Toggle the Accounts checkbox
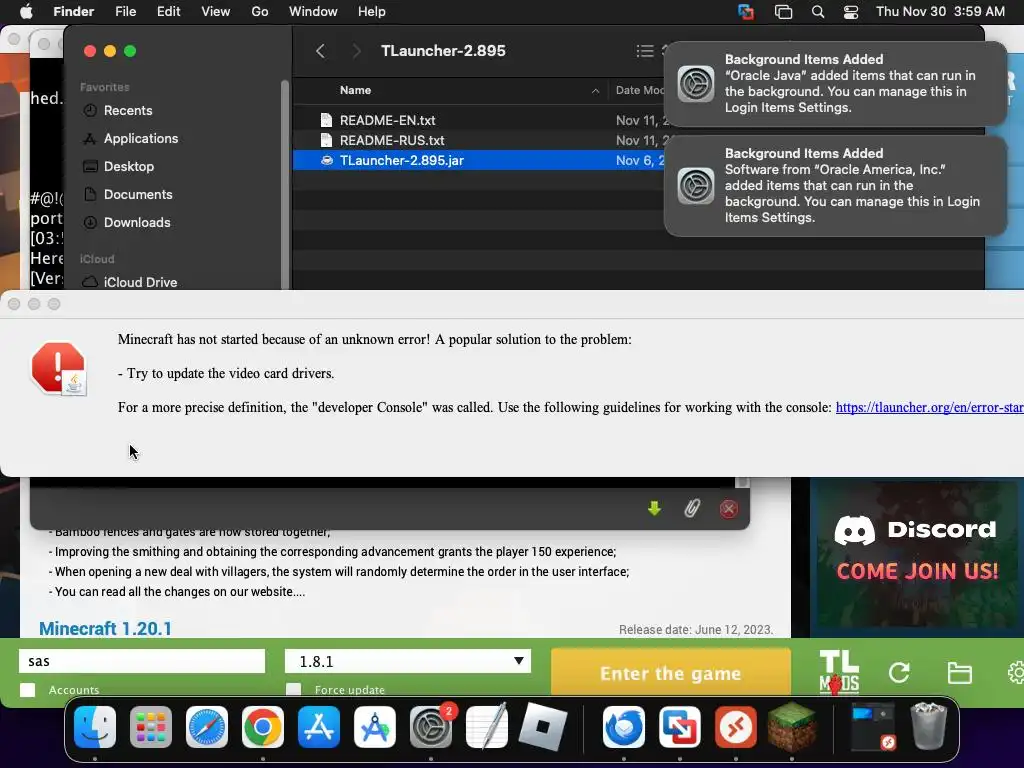The image size is (1024, 768). 27,690
